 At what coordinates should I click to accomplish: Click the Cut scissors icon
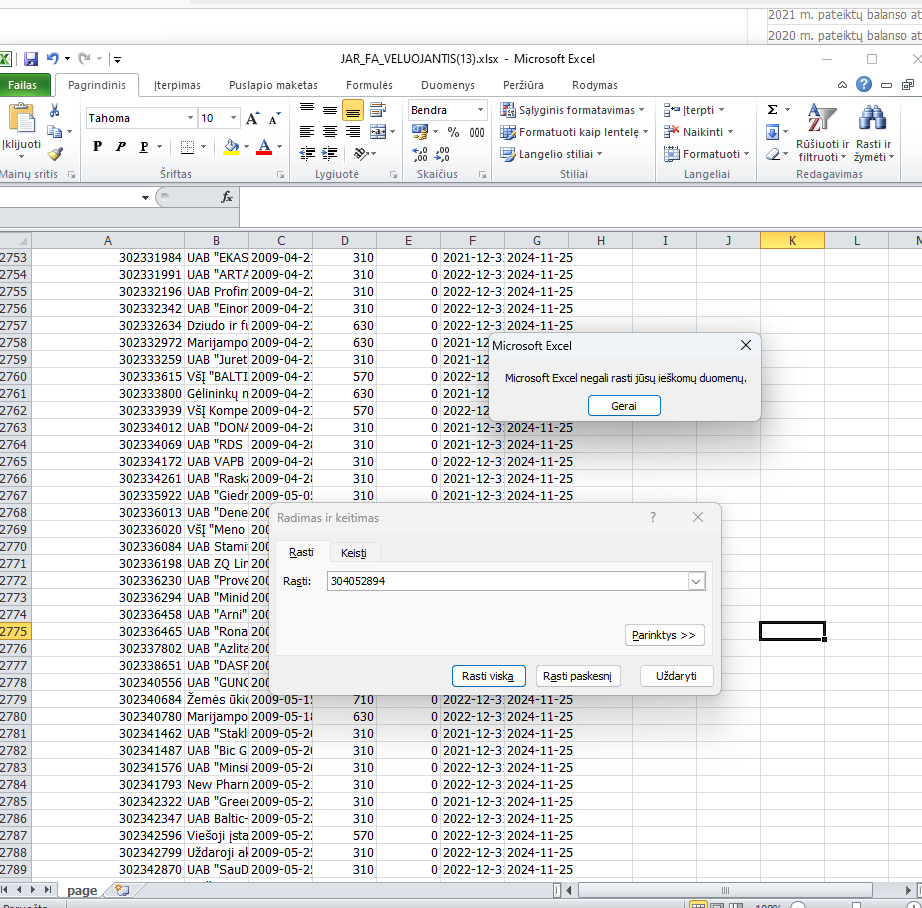click(55, 110)
